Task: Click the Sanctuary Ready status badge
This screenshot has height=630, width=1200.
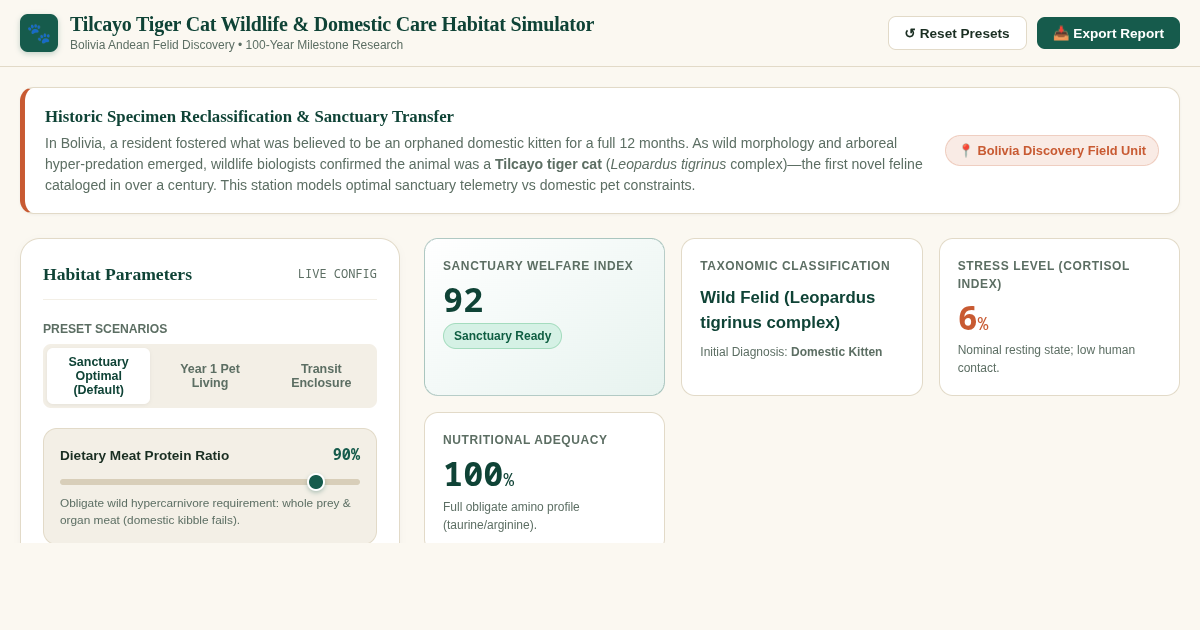Action: 502,336
